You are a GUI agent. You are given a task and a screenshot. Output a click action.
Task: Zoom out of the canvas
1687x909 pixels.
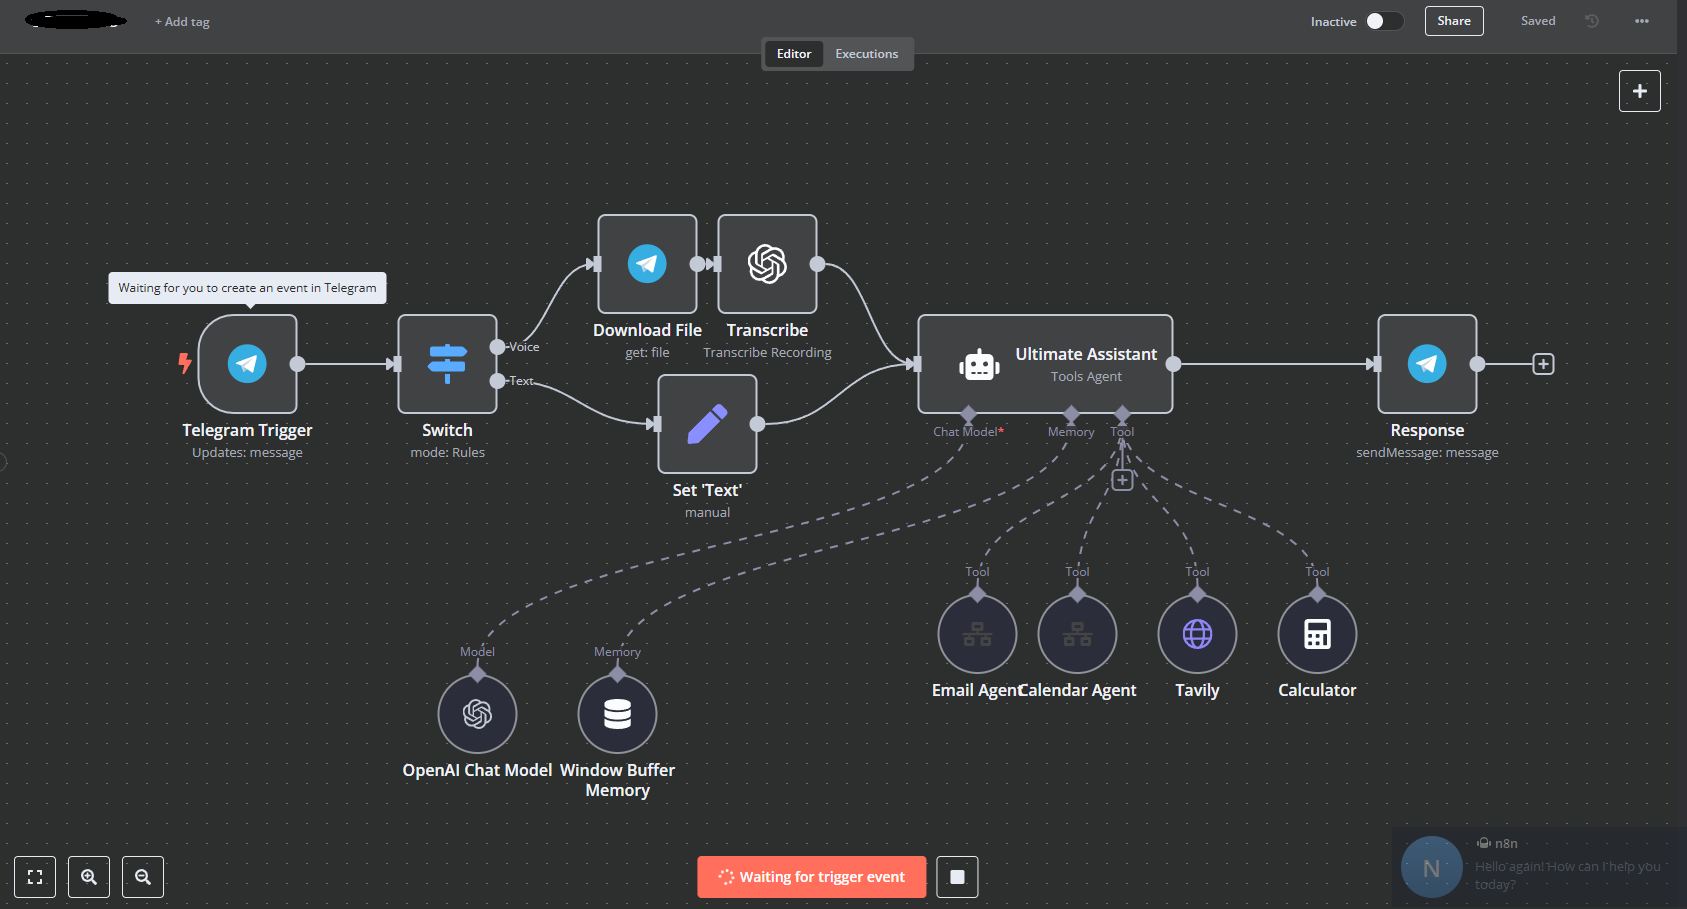pyautogui.click(x=143, y=877)
